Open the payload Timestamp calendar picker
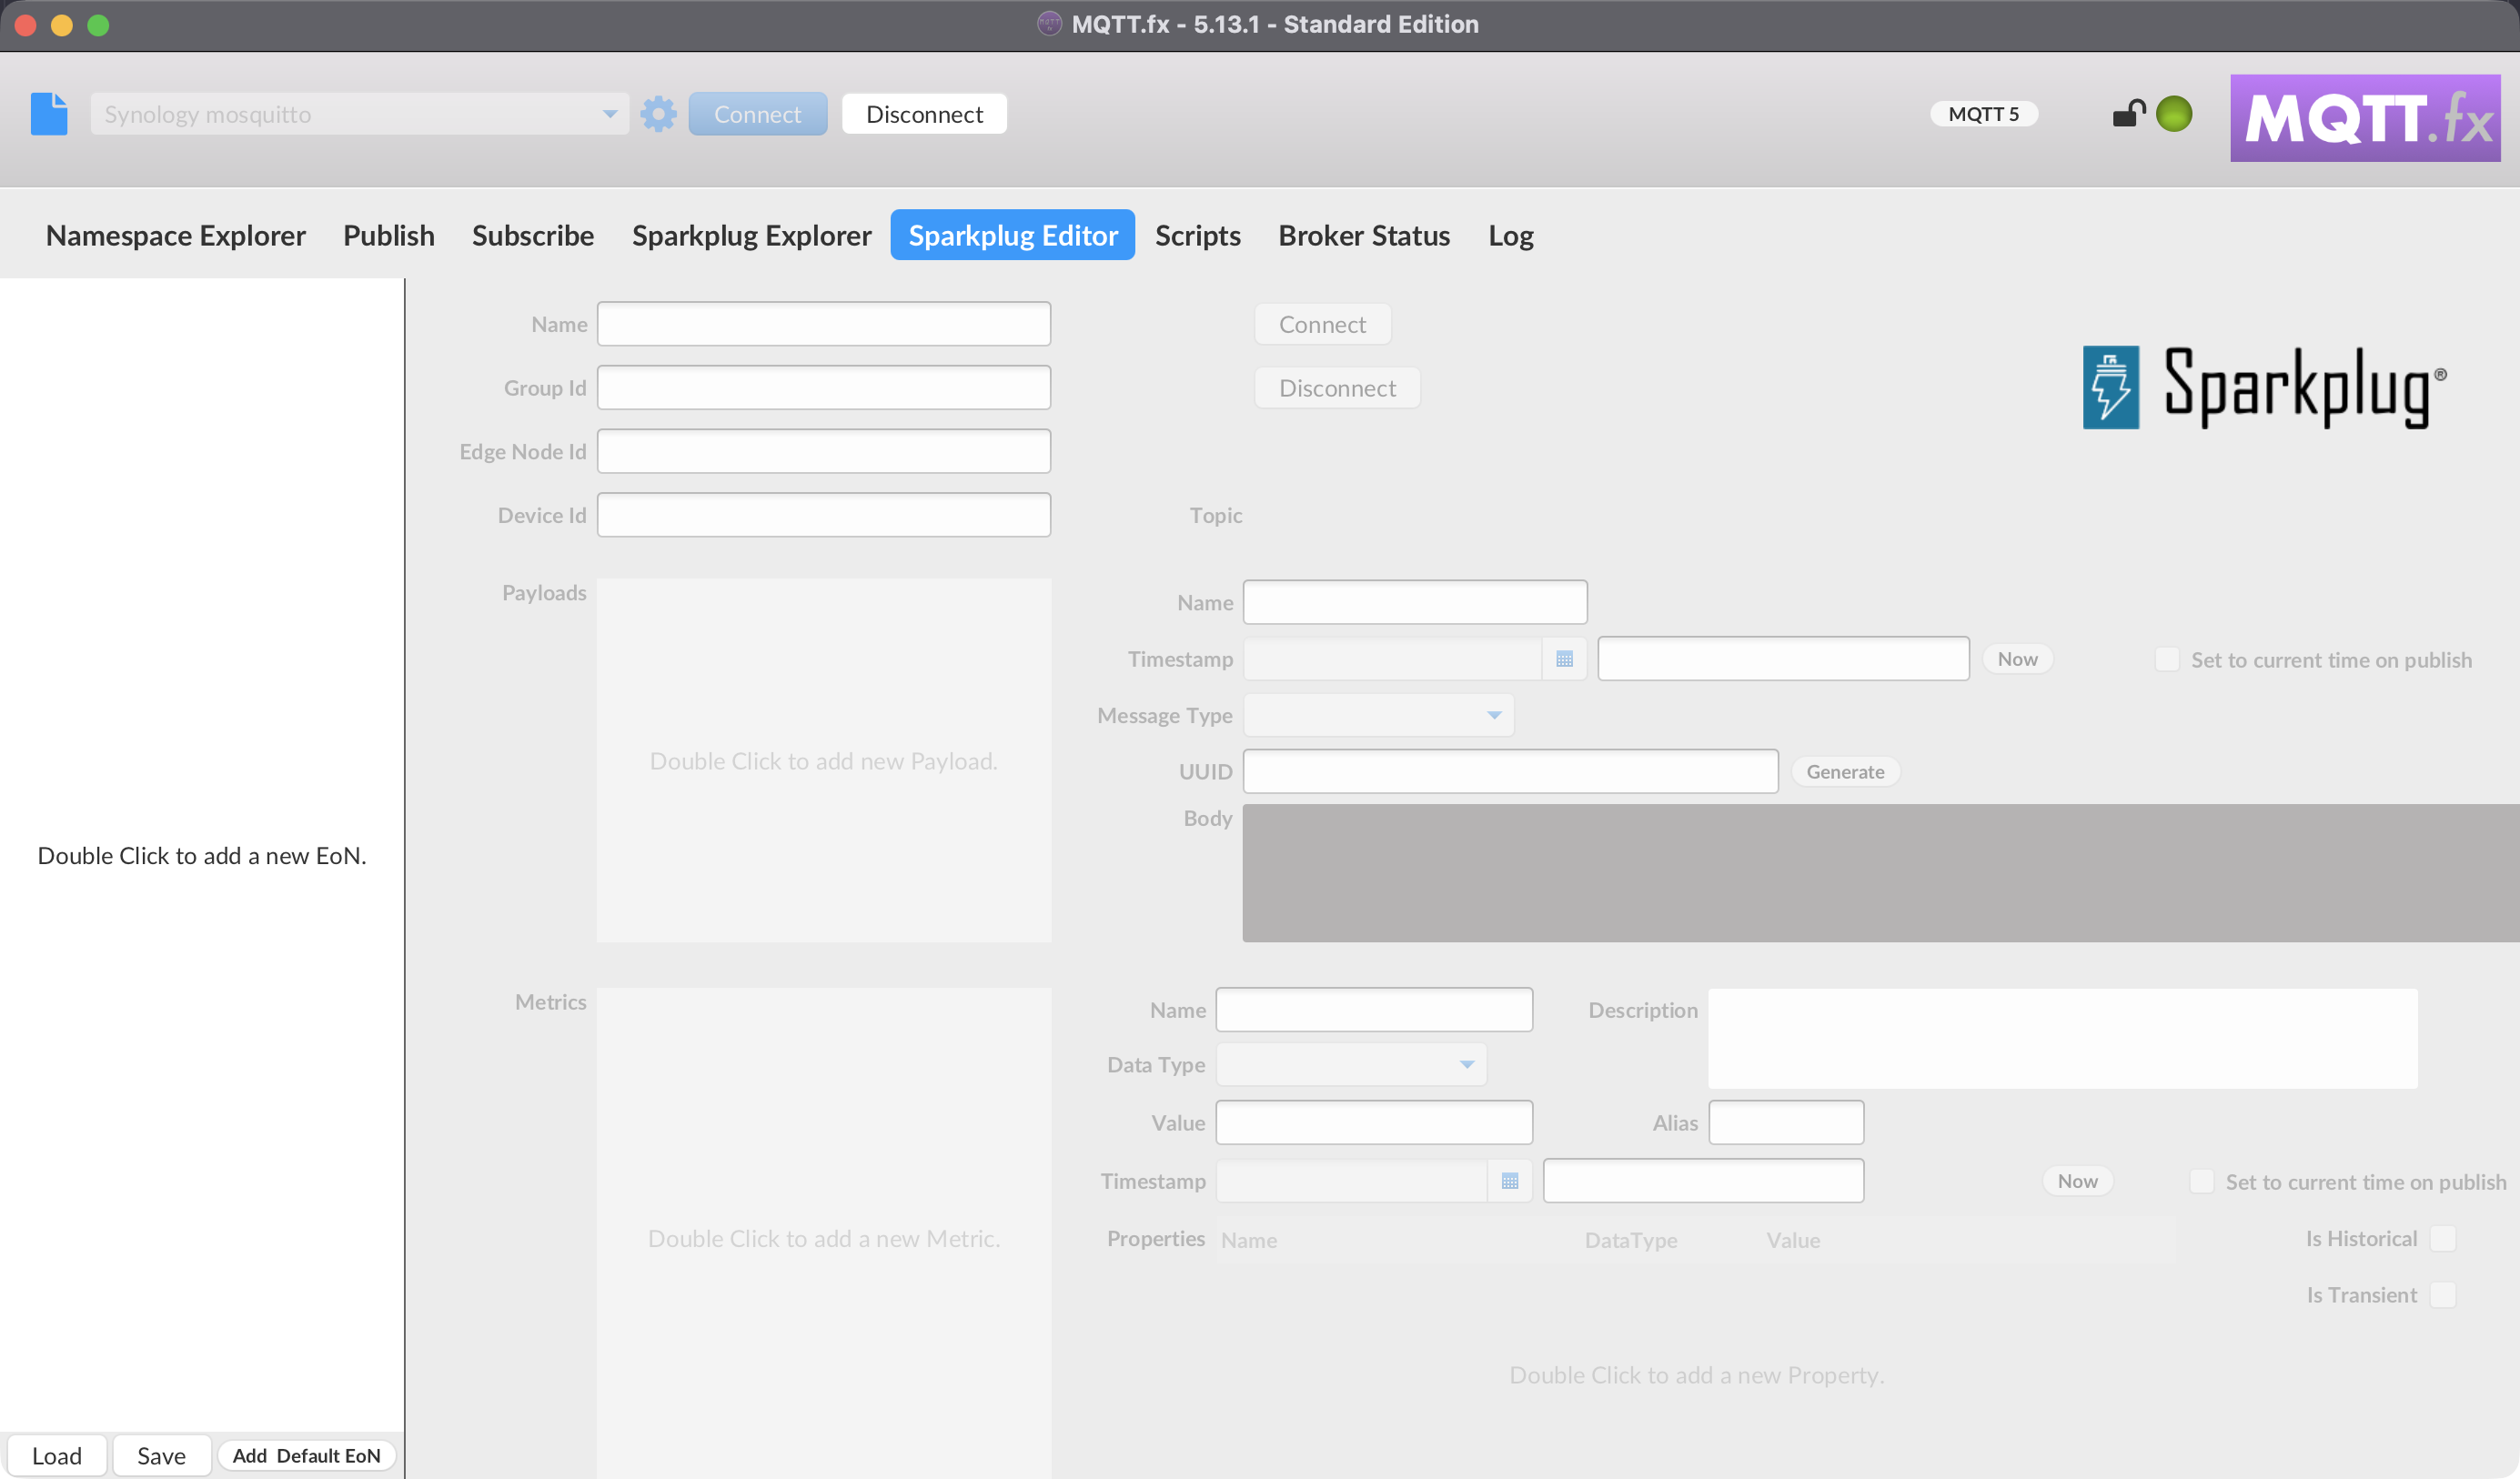Image resolution: width=2520 pixels, height=1479 pixels. [1565, 659]
